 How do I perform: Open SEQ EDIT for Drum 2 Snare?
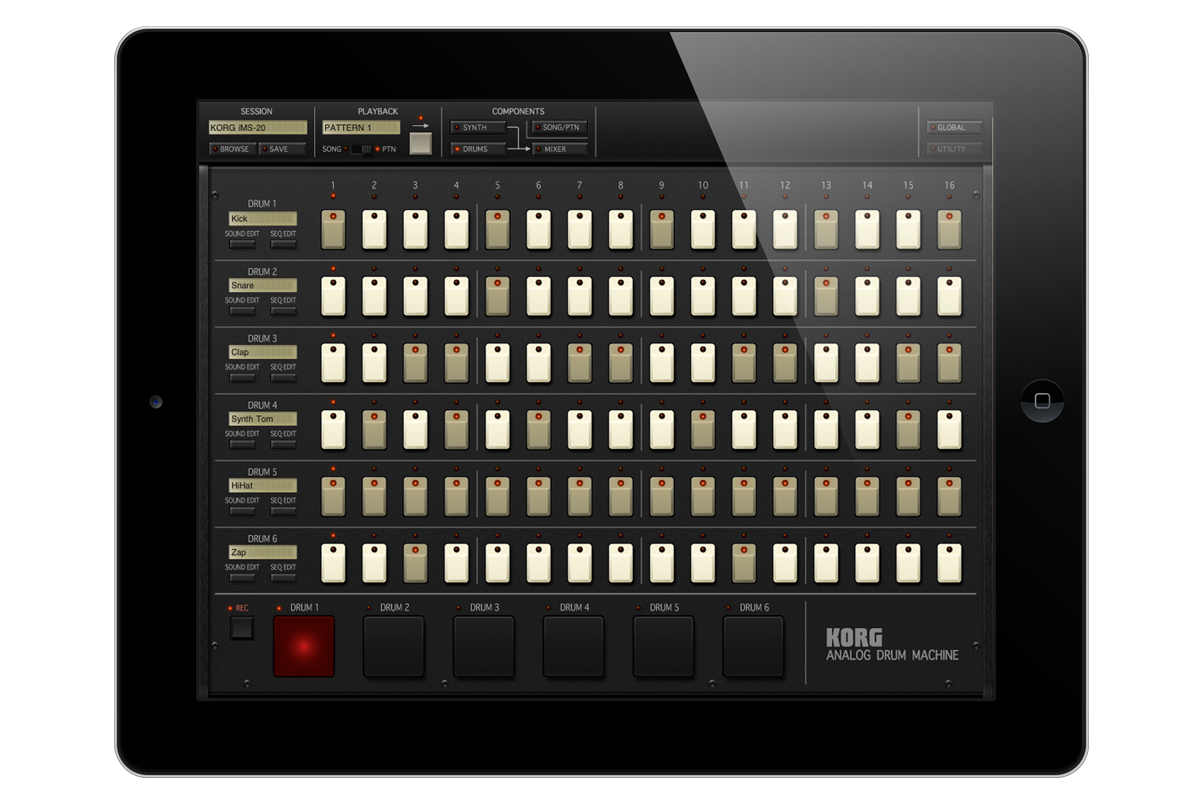[x=283, y=310]
